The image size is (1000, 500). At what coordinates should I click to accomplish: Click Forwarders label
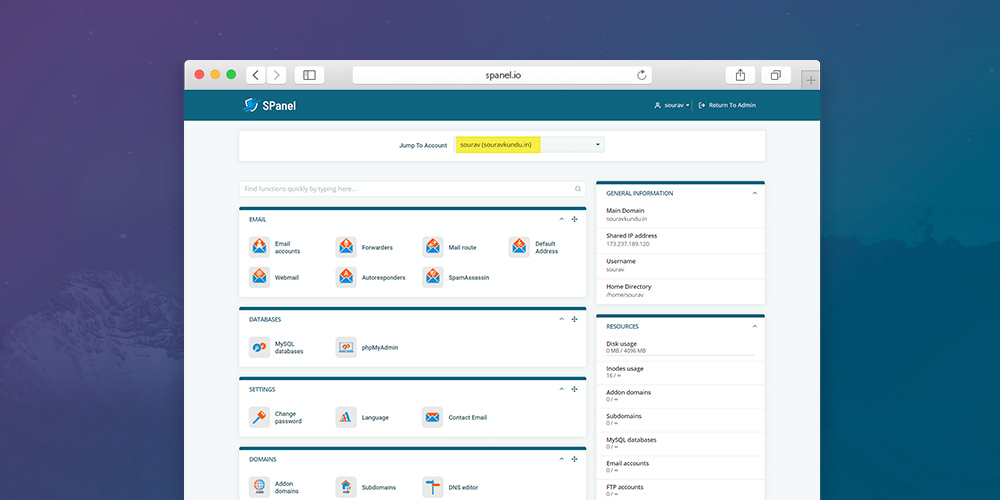377,247
